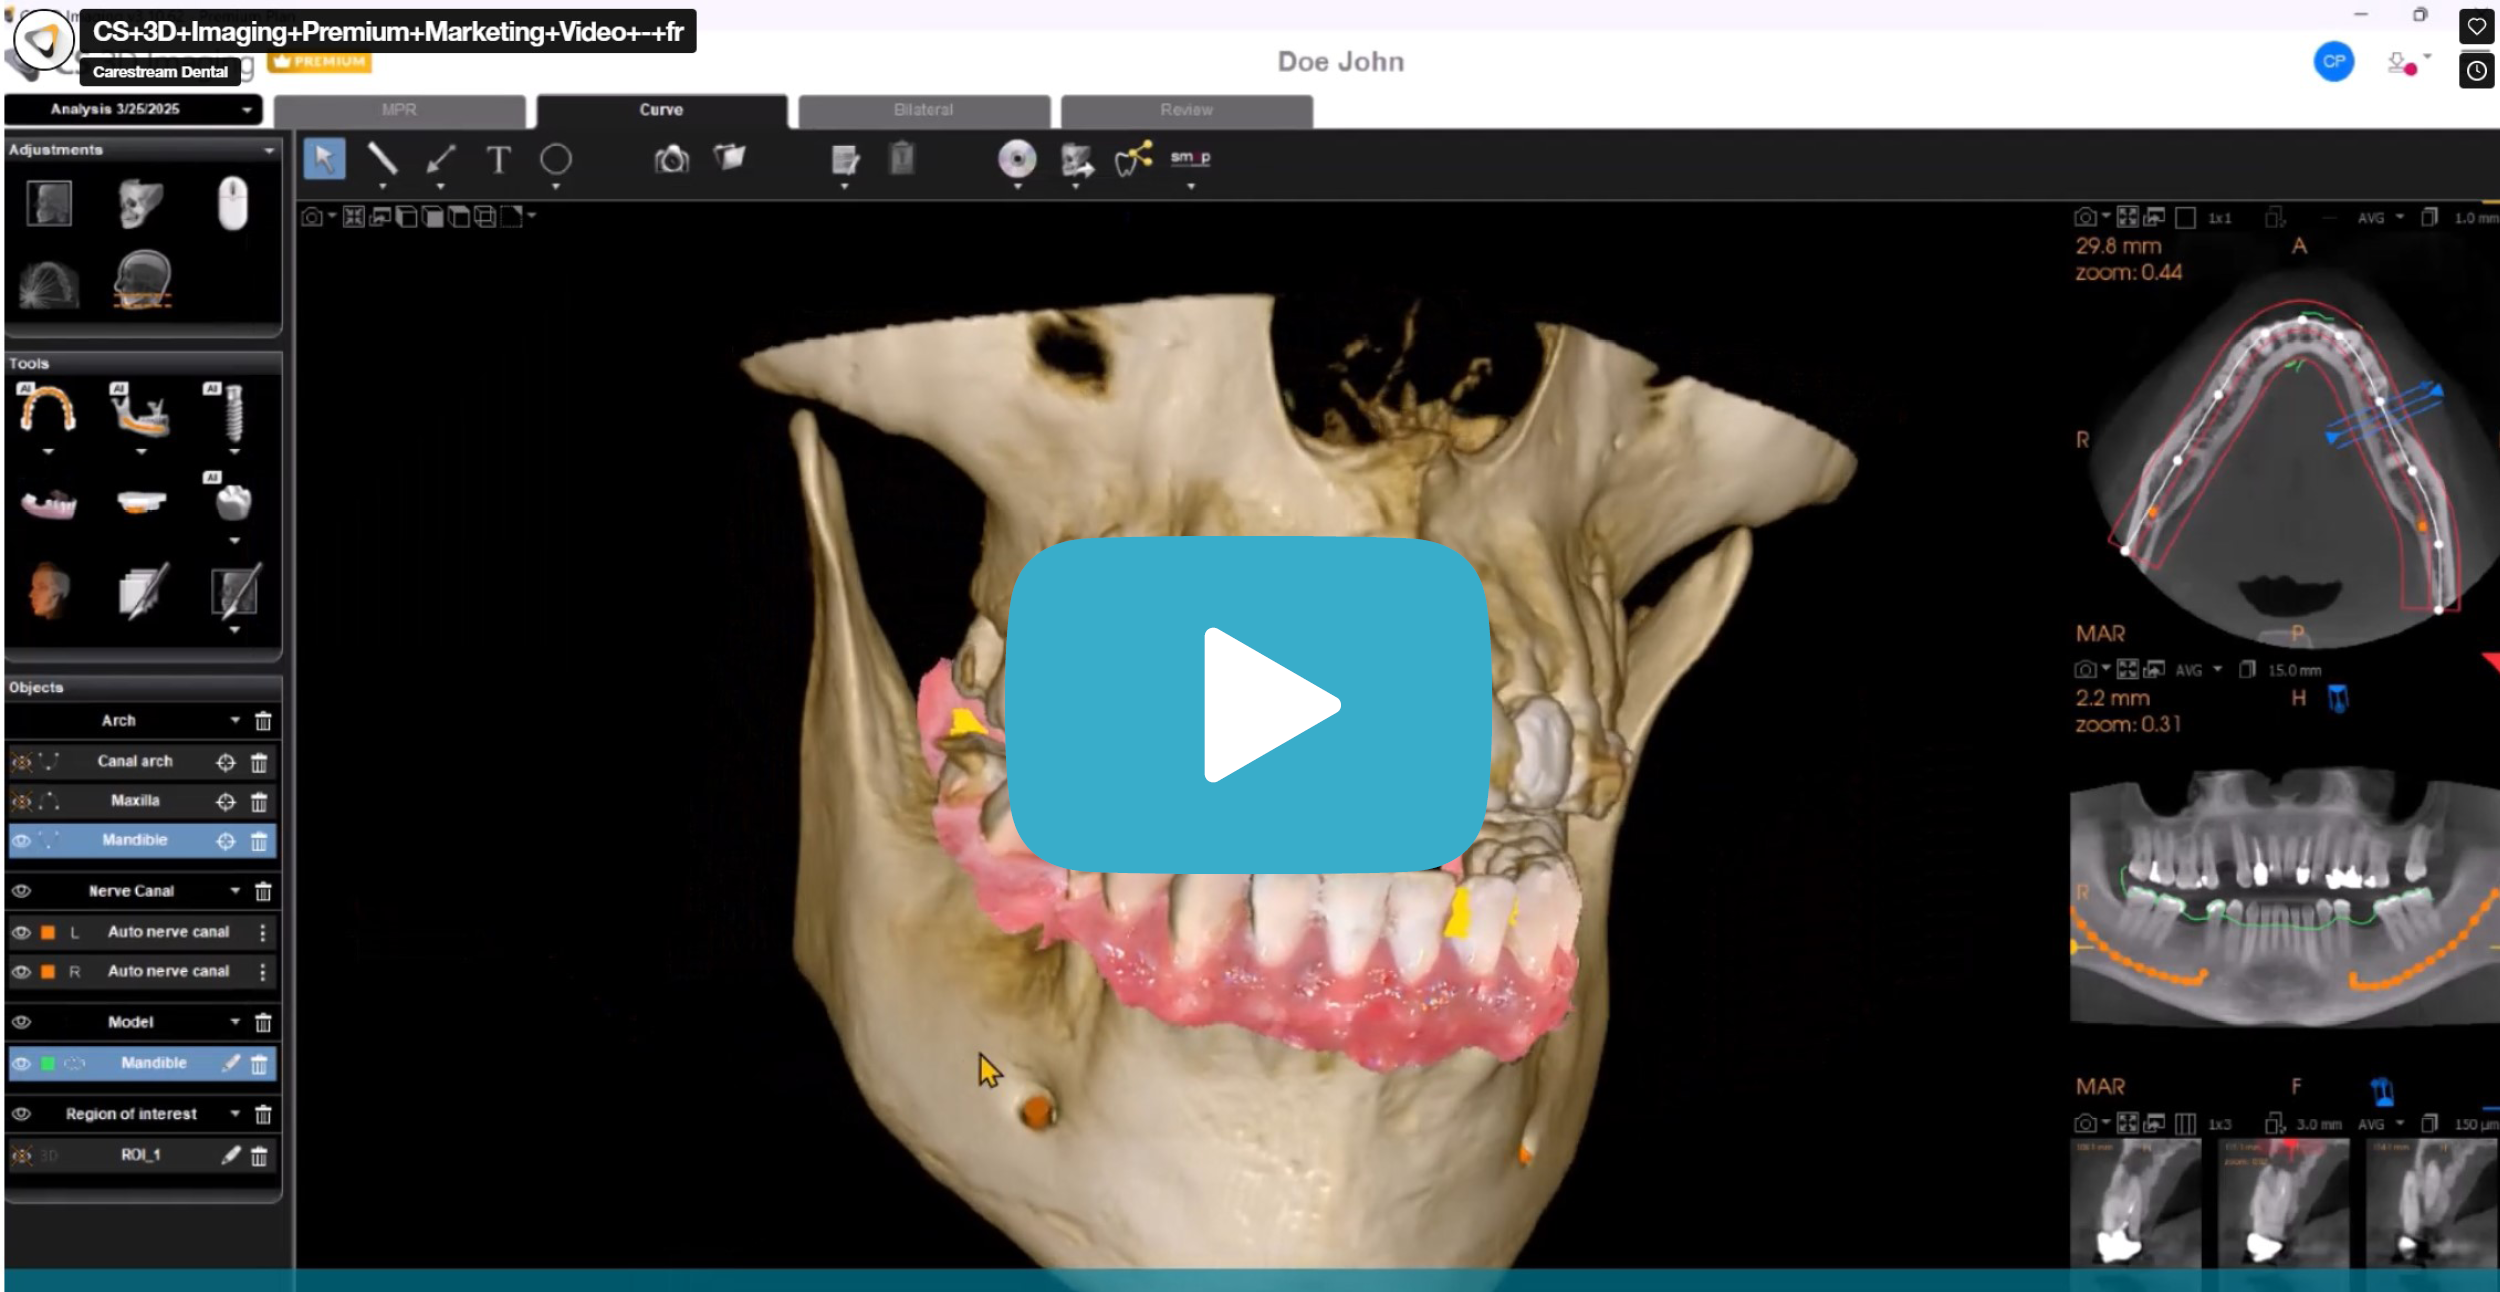Open the first cross-section slice thumbnail

pyautogui.click(x=2135, y=1205)
